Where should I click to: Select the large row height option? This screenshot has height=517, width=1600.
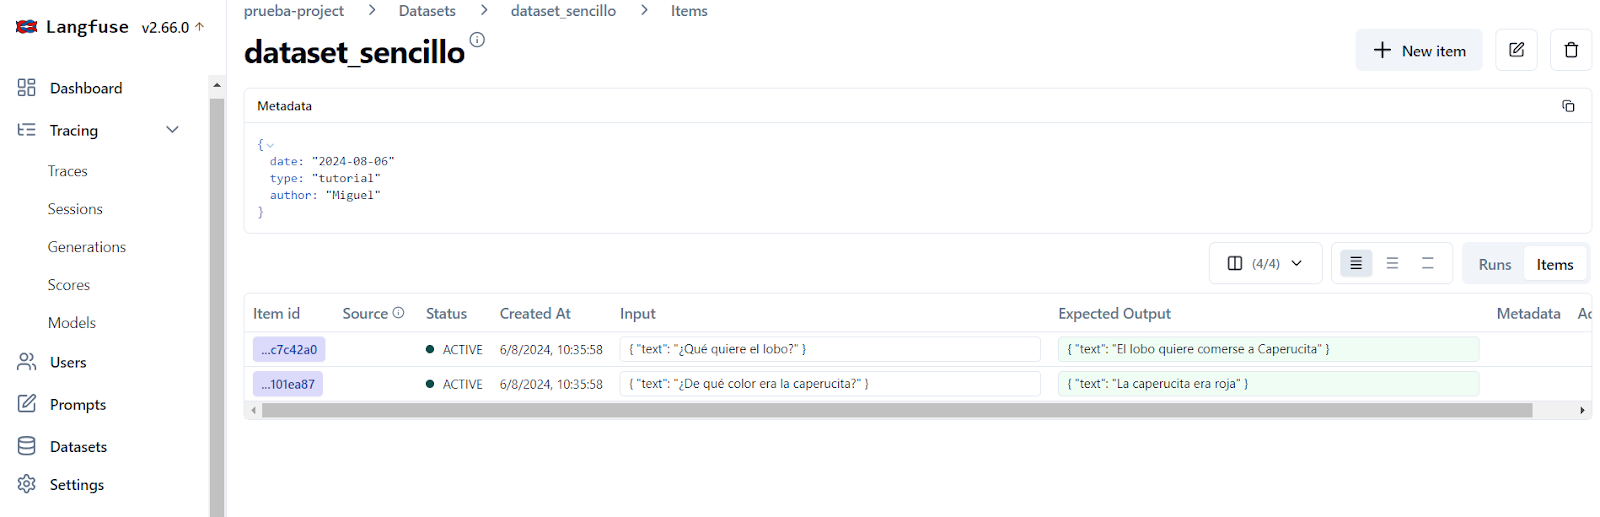(1428, 263)
